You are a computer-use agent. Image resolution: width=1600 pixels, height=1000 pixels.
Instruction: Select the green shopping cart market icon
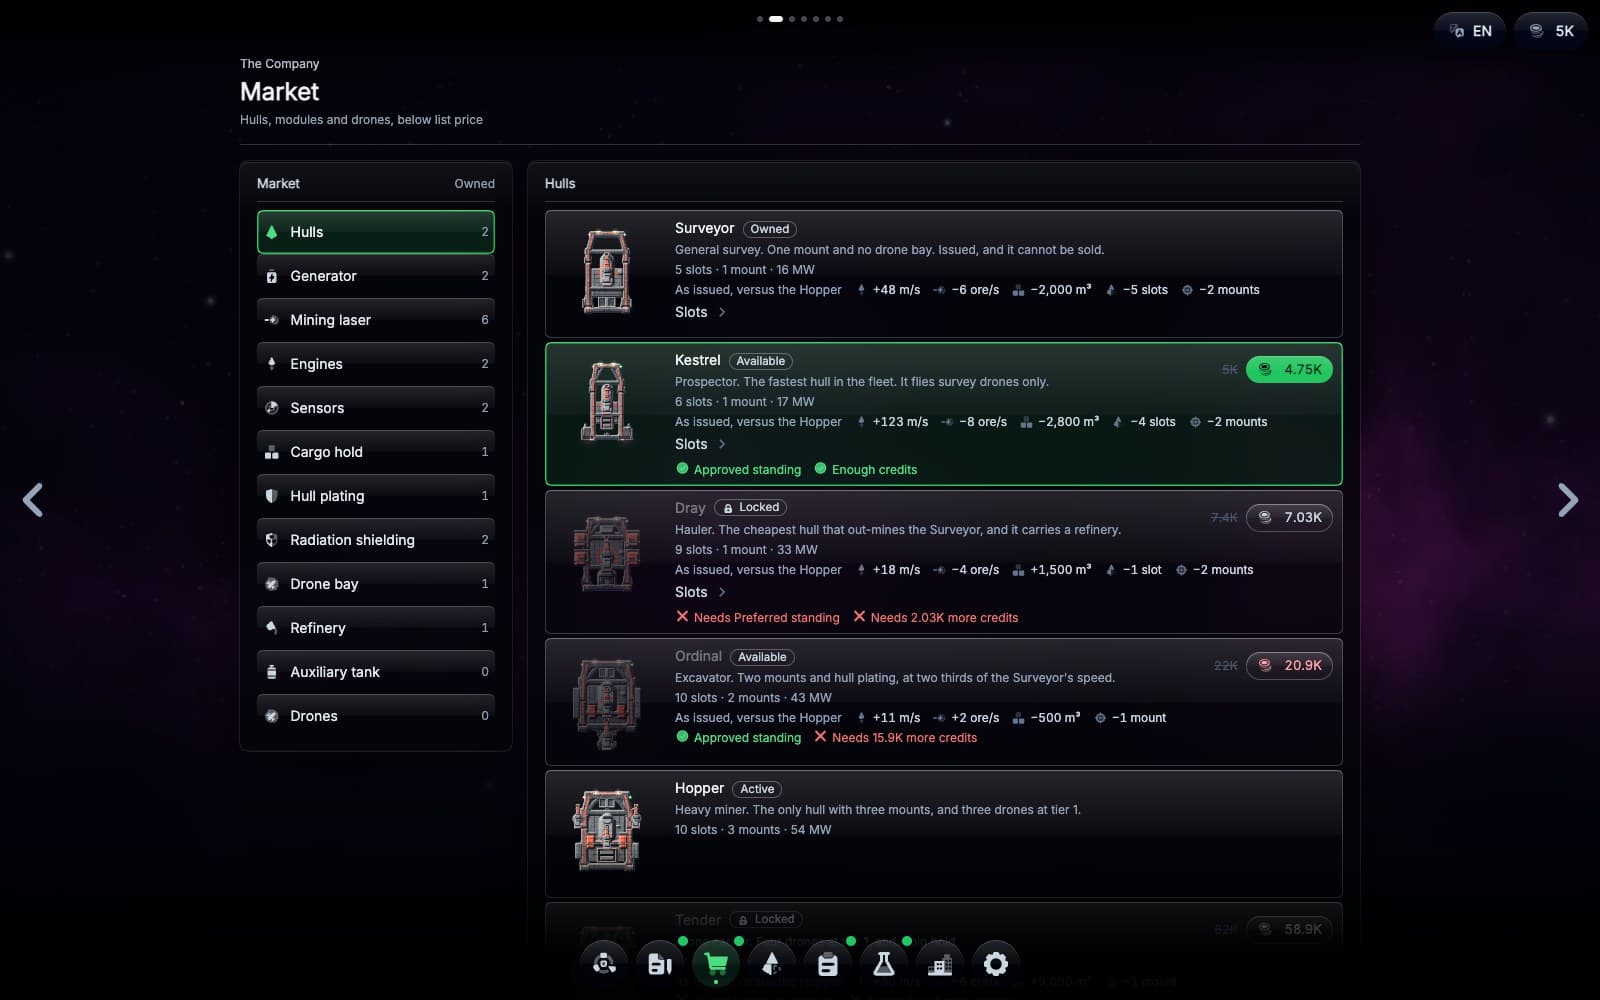click(x=716, y=964)
